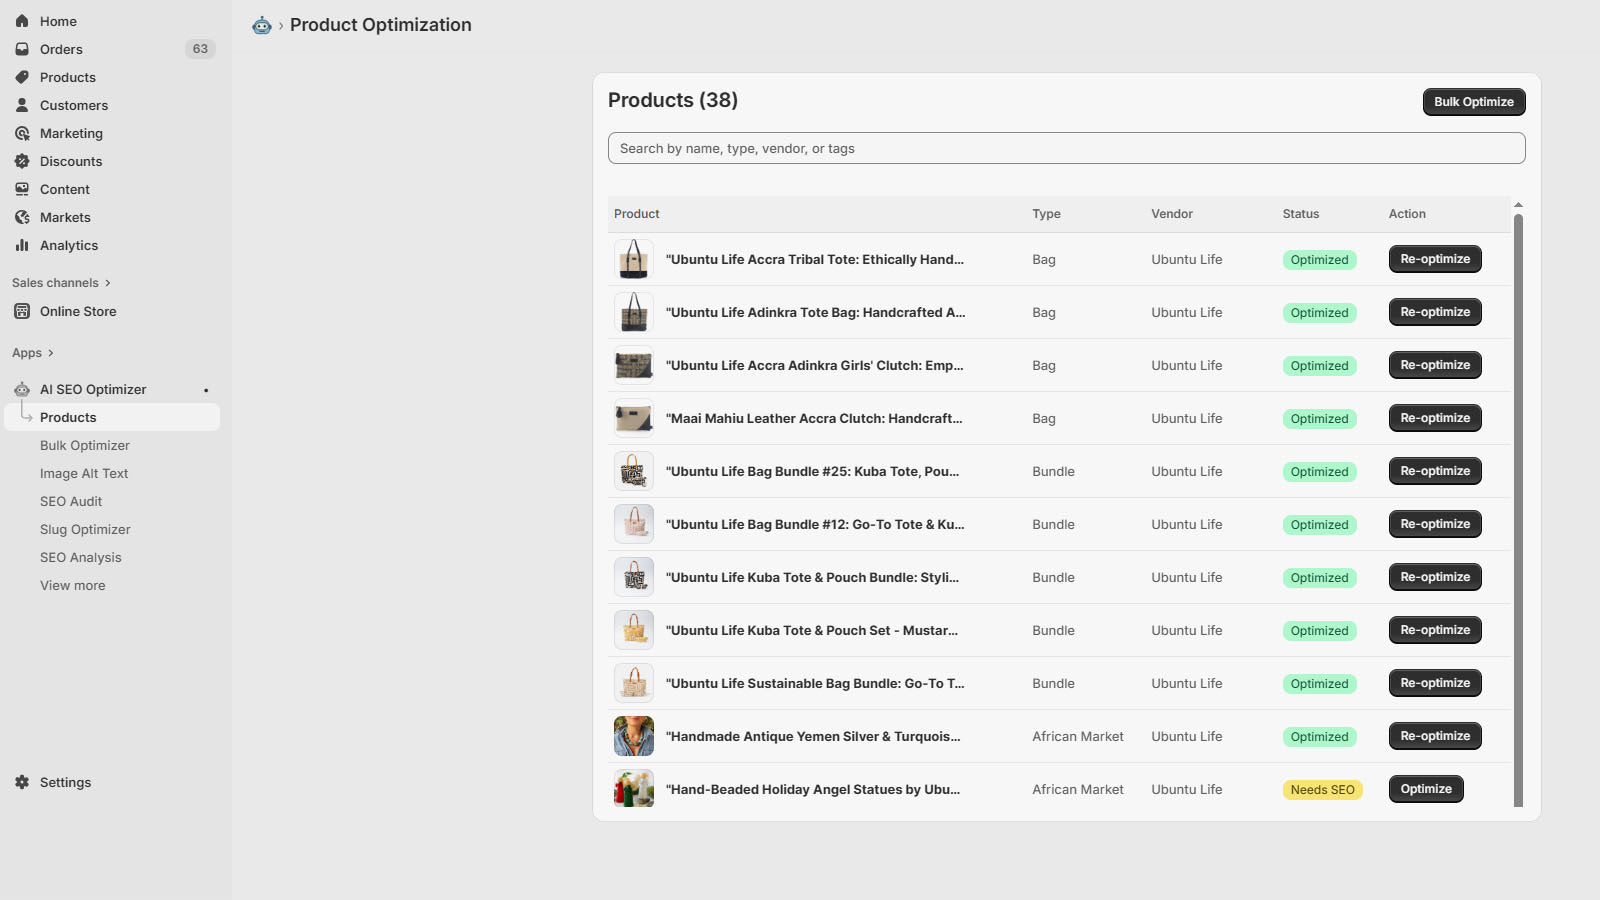The width and height of the screenshot is (1600, 900).
Task: Open the Home icon in sidebar
Action: pyautogui.click(x=21, y=20)
